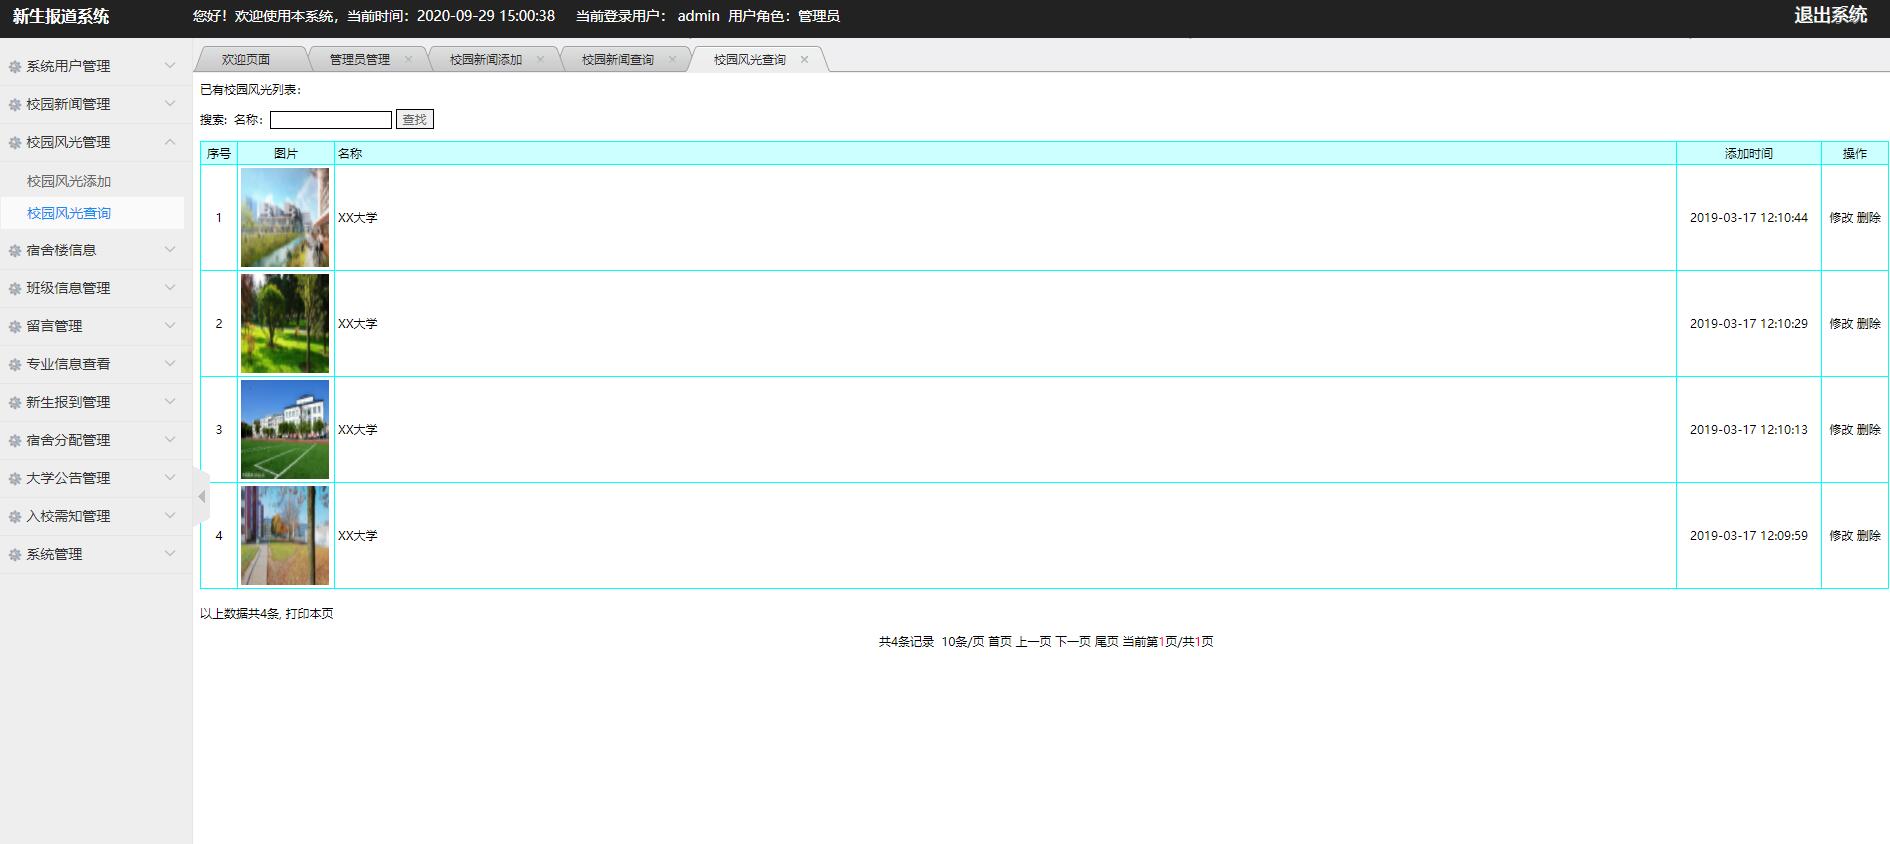The image size is (1890, 844).
Task: Click 修改 for the 12:10:29 record
Action: [x=1841, y=324]
